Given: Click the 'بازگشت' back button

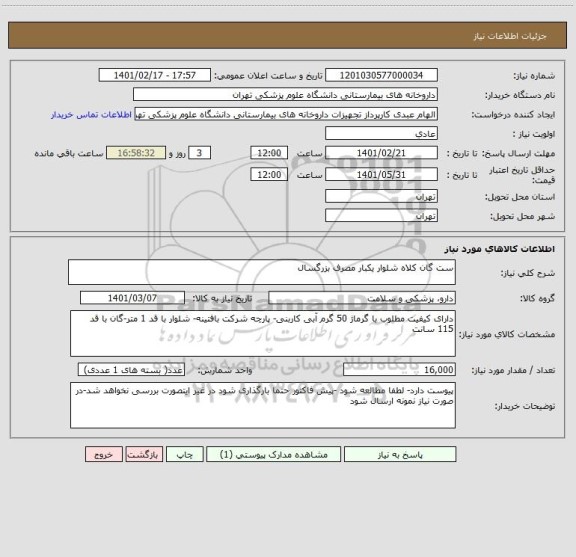Looking at the screenshot, I should point(144,454).
